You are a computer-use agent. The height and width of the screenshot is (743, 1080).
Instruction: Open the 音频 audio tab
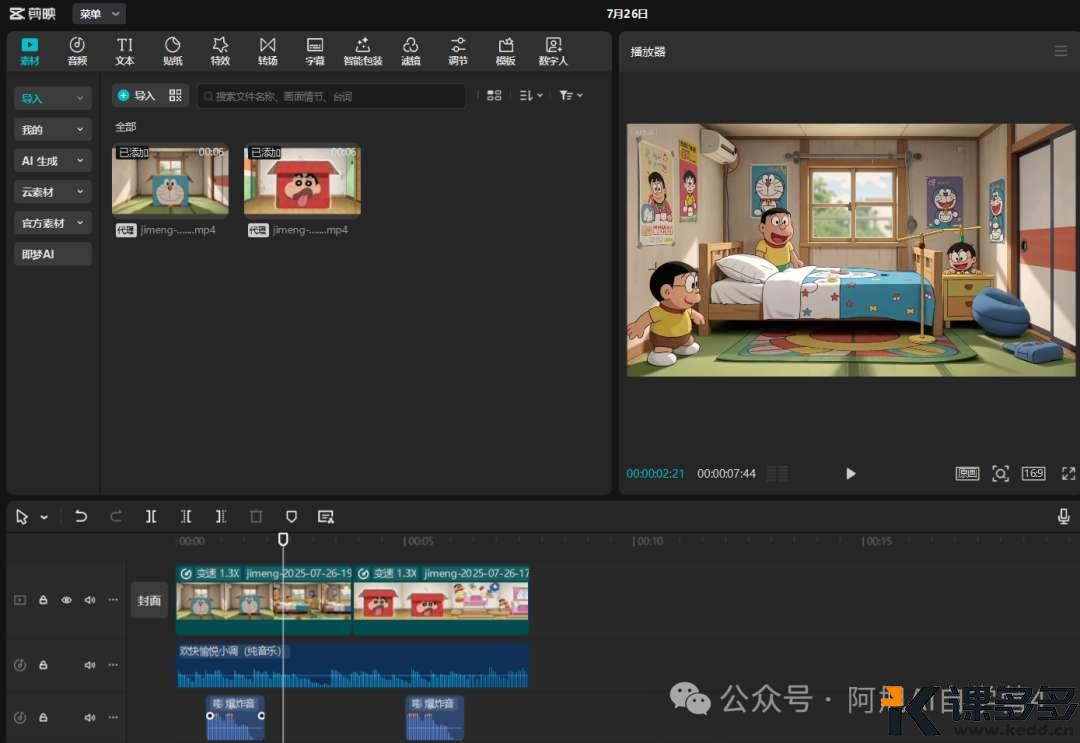coord(77,52)
